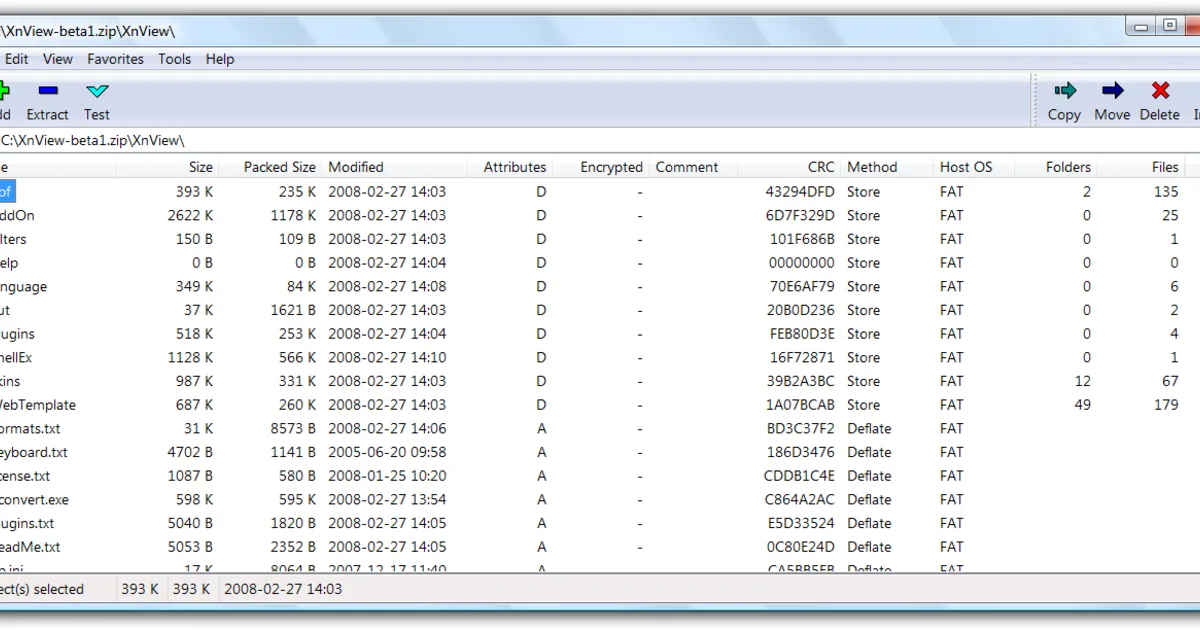
Task: Click the Test toolbar icon
Action: 97,91
